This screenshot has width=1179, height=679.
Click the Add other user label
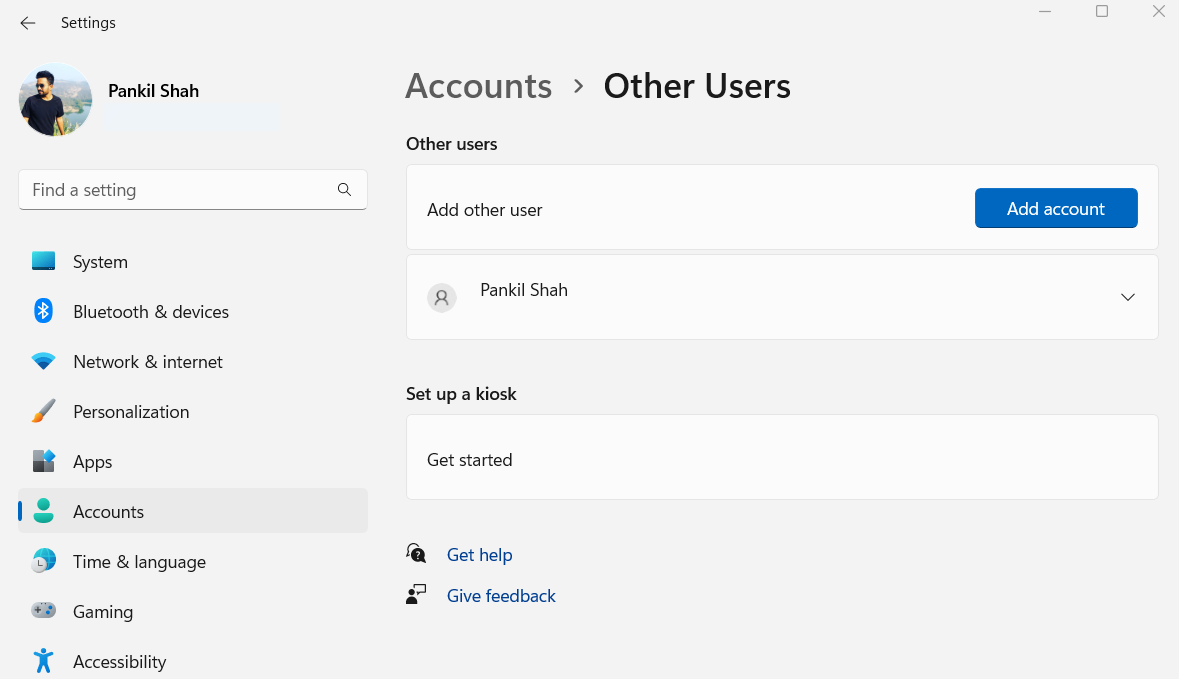(484, 210)
